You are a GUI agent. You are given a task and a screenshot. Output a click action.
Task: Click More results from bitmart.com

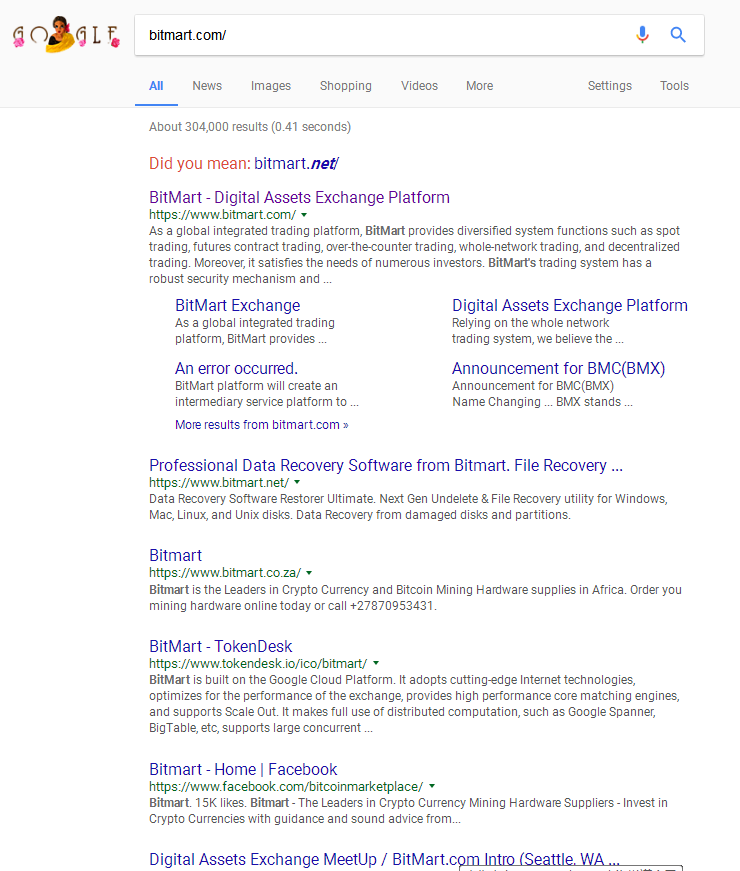tap(262, 425)
